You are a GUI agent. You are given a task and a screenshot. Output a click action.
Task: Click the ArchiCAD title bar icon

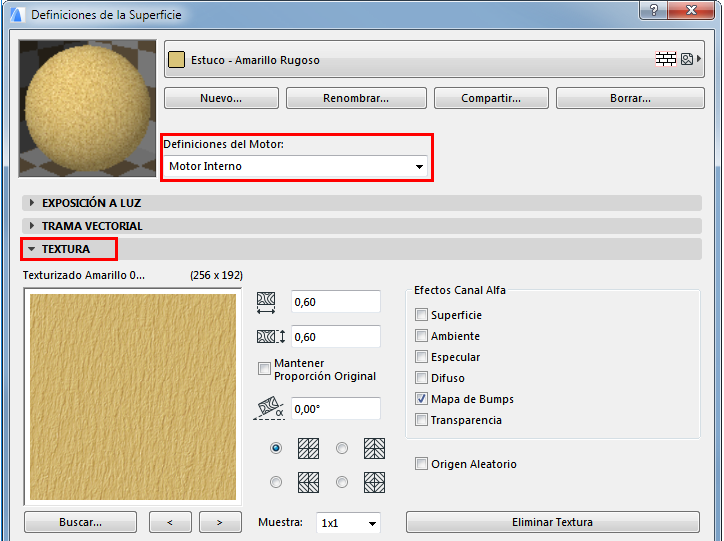[17, 14]
